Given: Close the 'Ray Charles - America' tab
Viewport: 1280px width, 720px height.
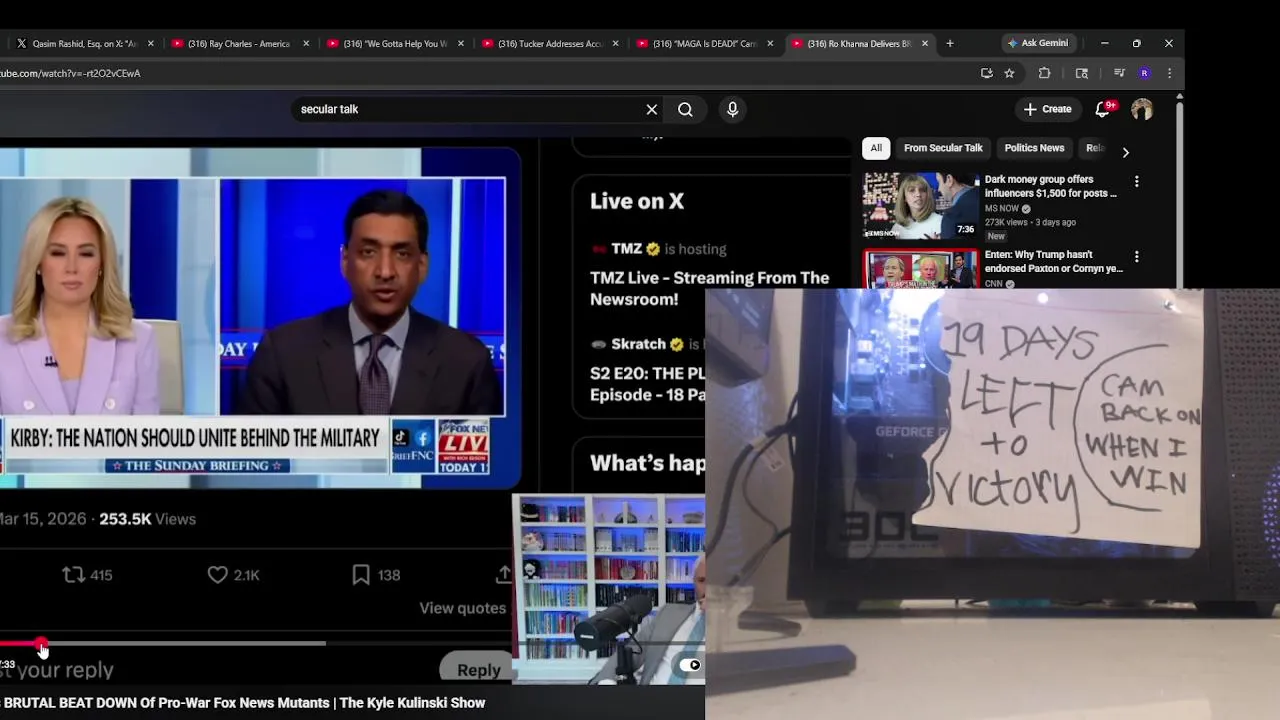Looking at the screenshot, I should tap(306, 43).
